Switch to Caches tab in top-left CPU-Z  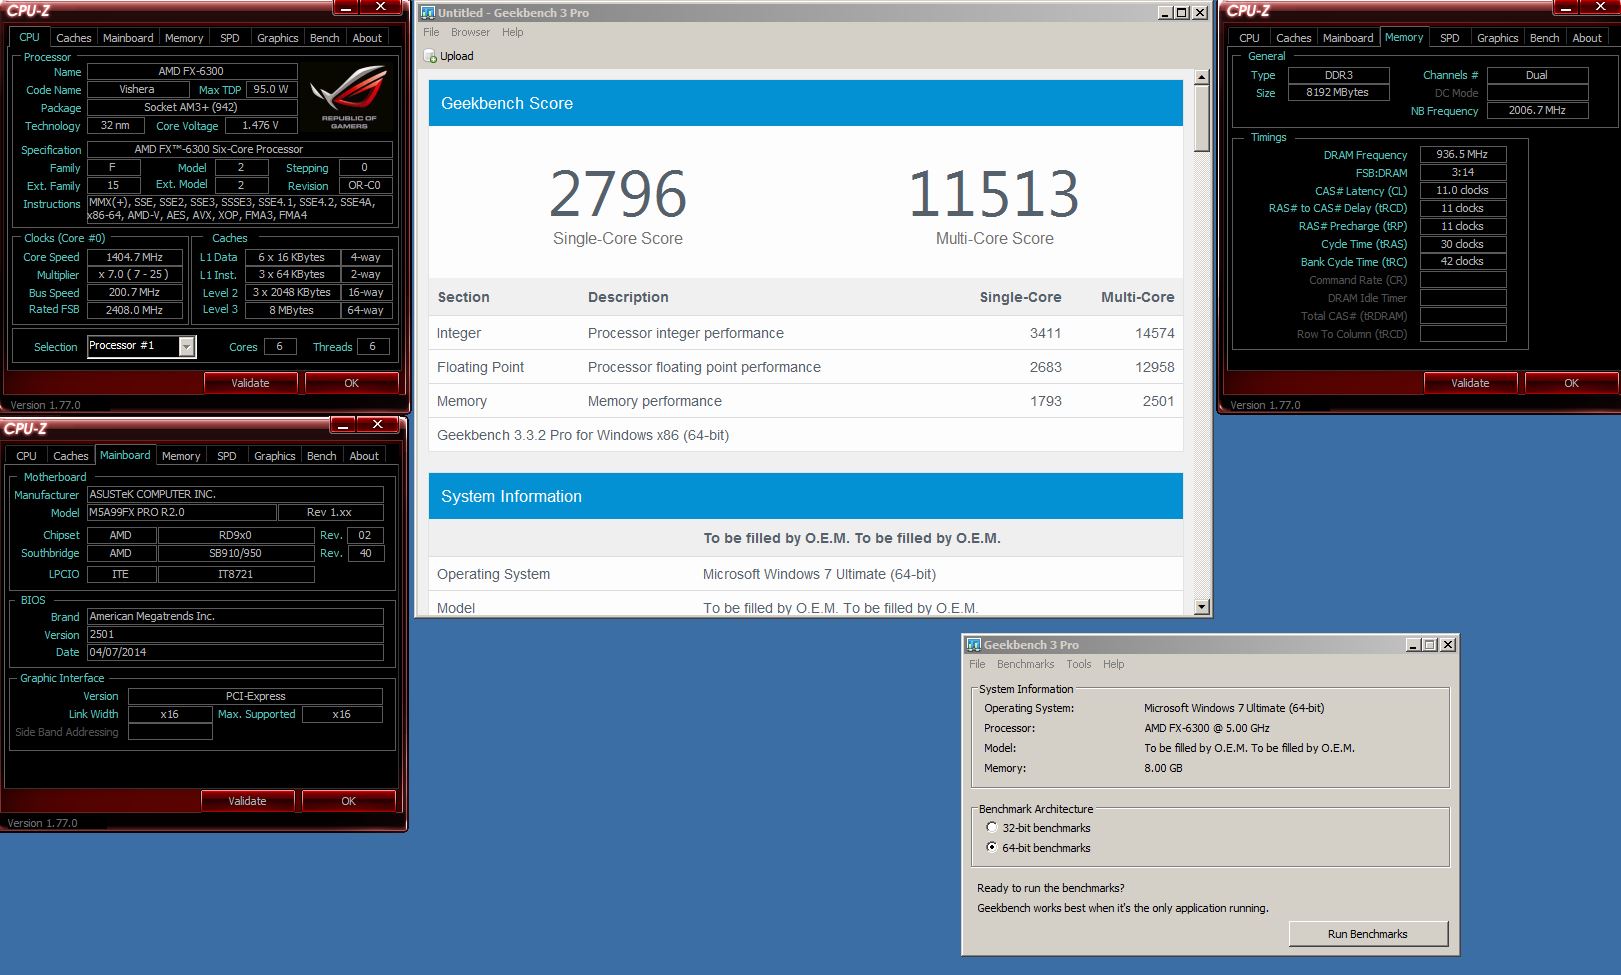[73, 38]
